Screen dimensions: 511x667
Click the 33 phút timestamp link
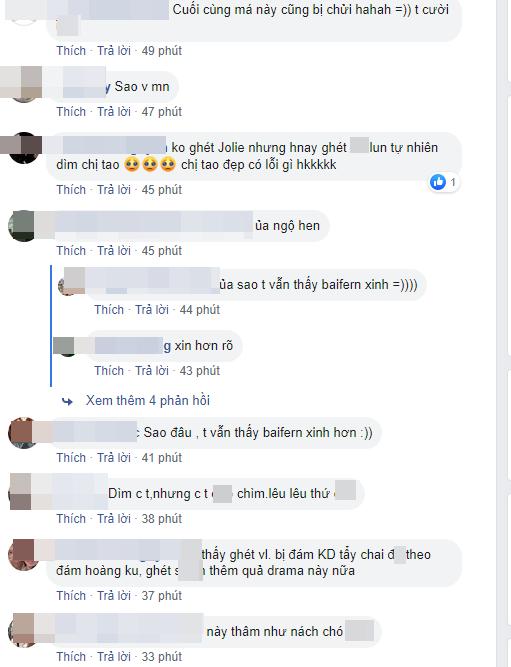[x=162, y=657]
